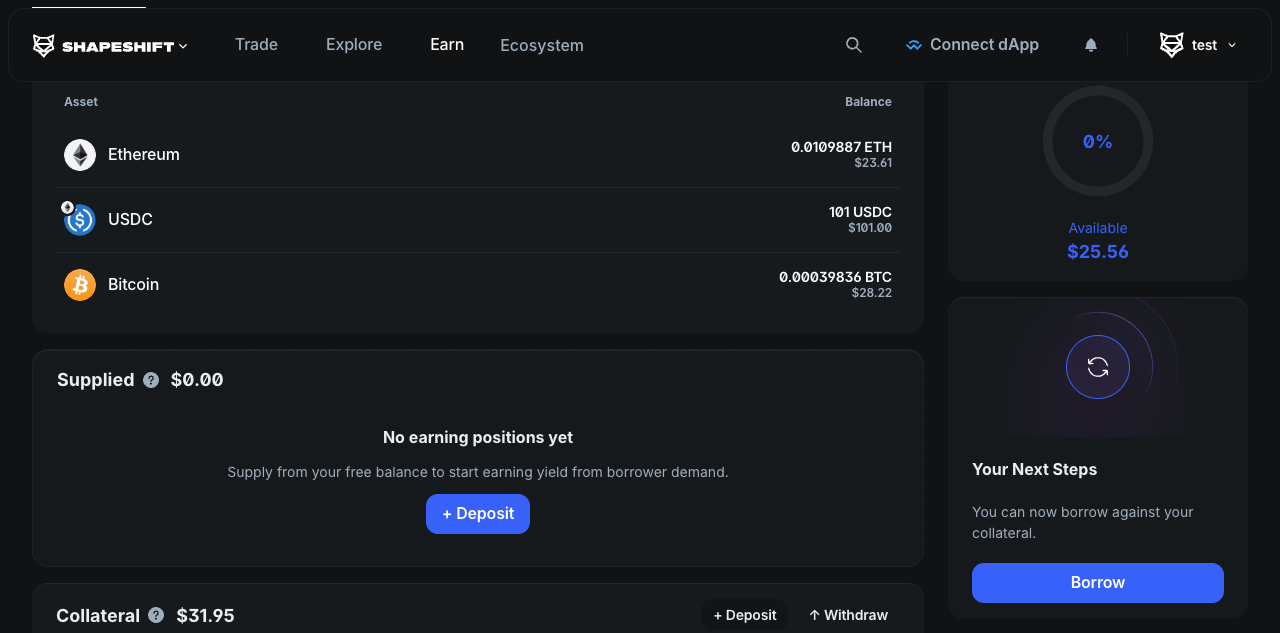The width and height of the screenshot is (1280, 633).
Task: Show help tooltip next to Collateral
Action: (156, 615)
